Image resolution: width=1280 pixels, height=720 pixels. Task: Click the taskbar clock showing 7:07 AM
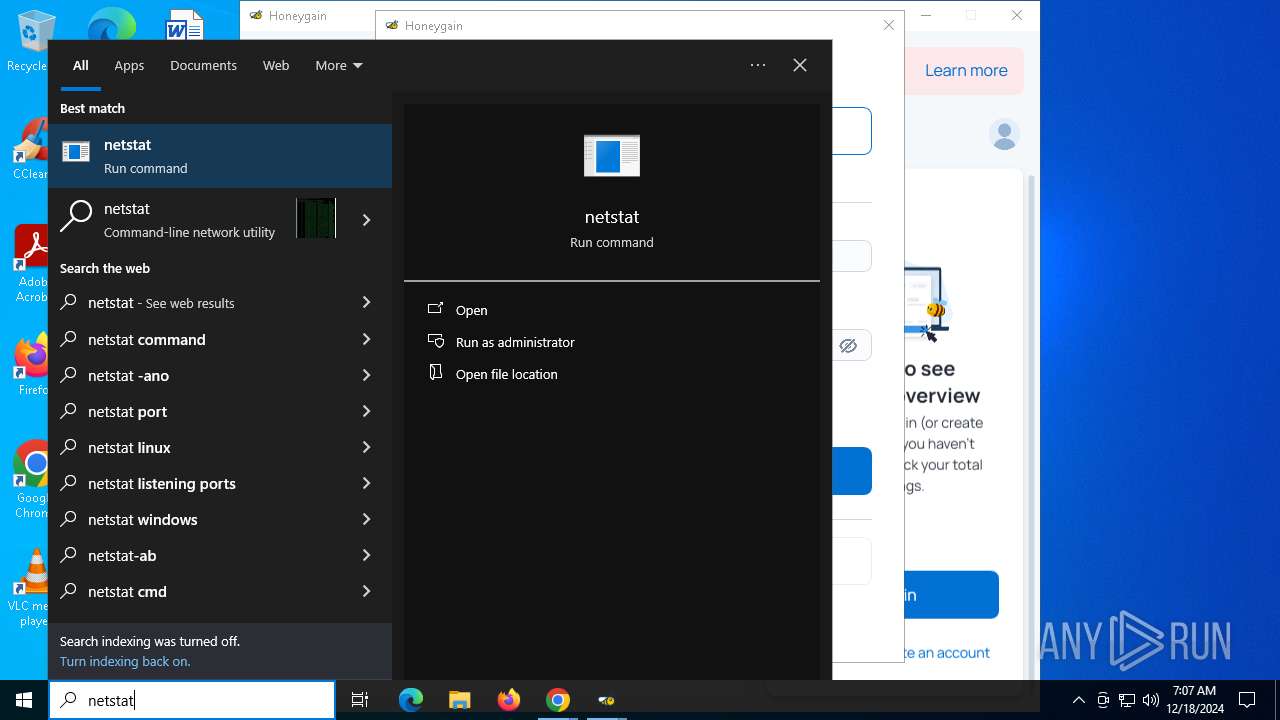coord(1195,700)
